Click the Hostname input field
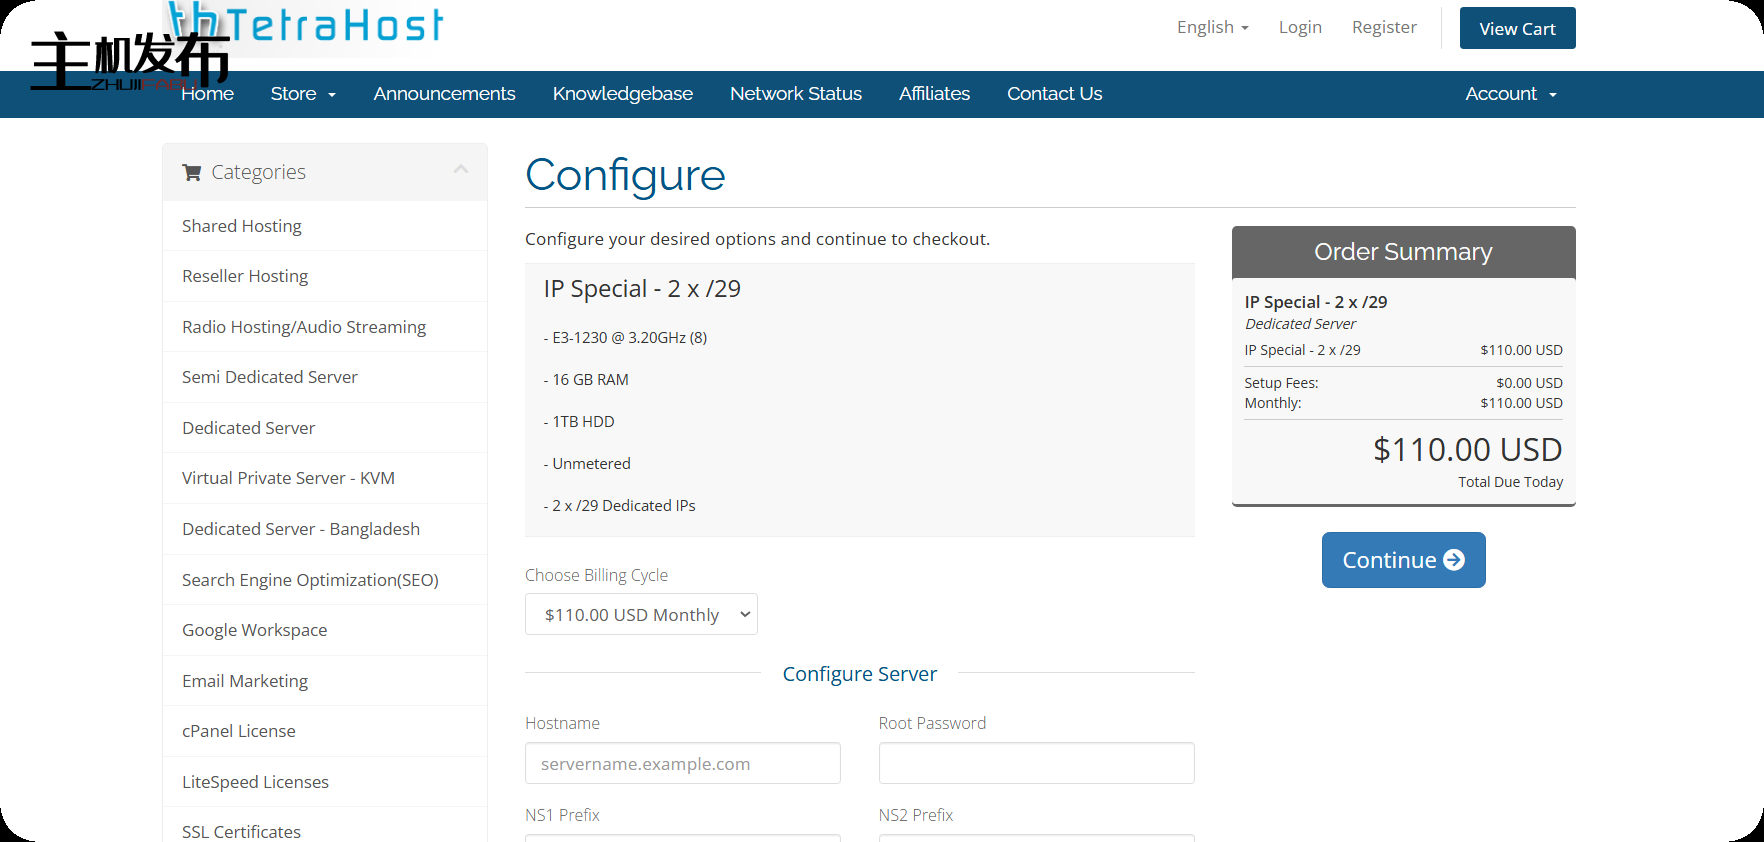This screenshot has width=1764, height=842. click(682, 763)
